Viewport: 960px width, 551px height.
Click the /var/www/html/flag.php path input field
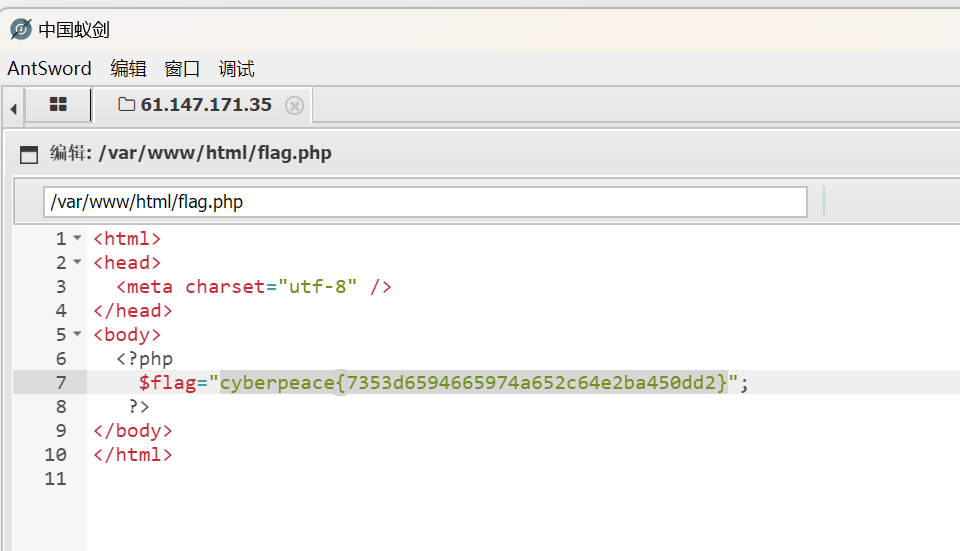pyautogui.click(x=425, y=202)
